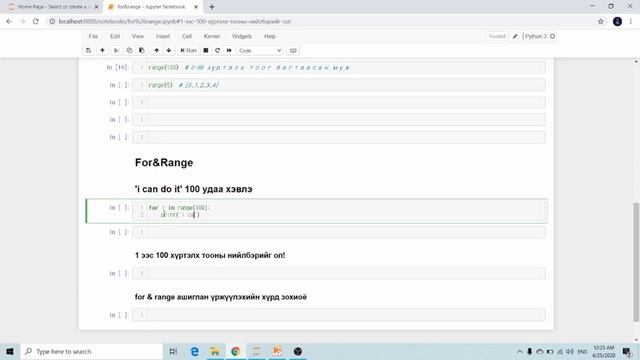Reload the current page
The width and height of the screenshot is (640, 360).
36,21
